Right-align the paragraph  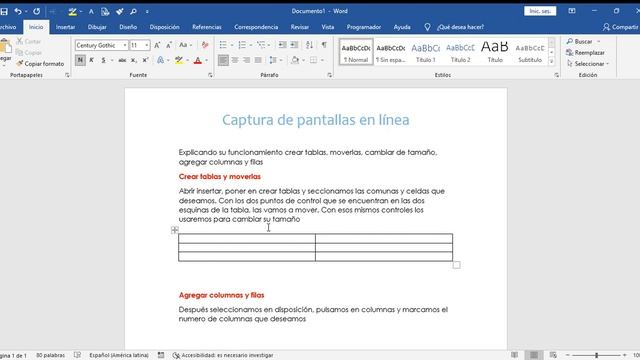click(x=246, y=60)
